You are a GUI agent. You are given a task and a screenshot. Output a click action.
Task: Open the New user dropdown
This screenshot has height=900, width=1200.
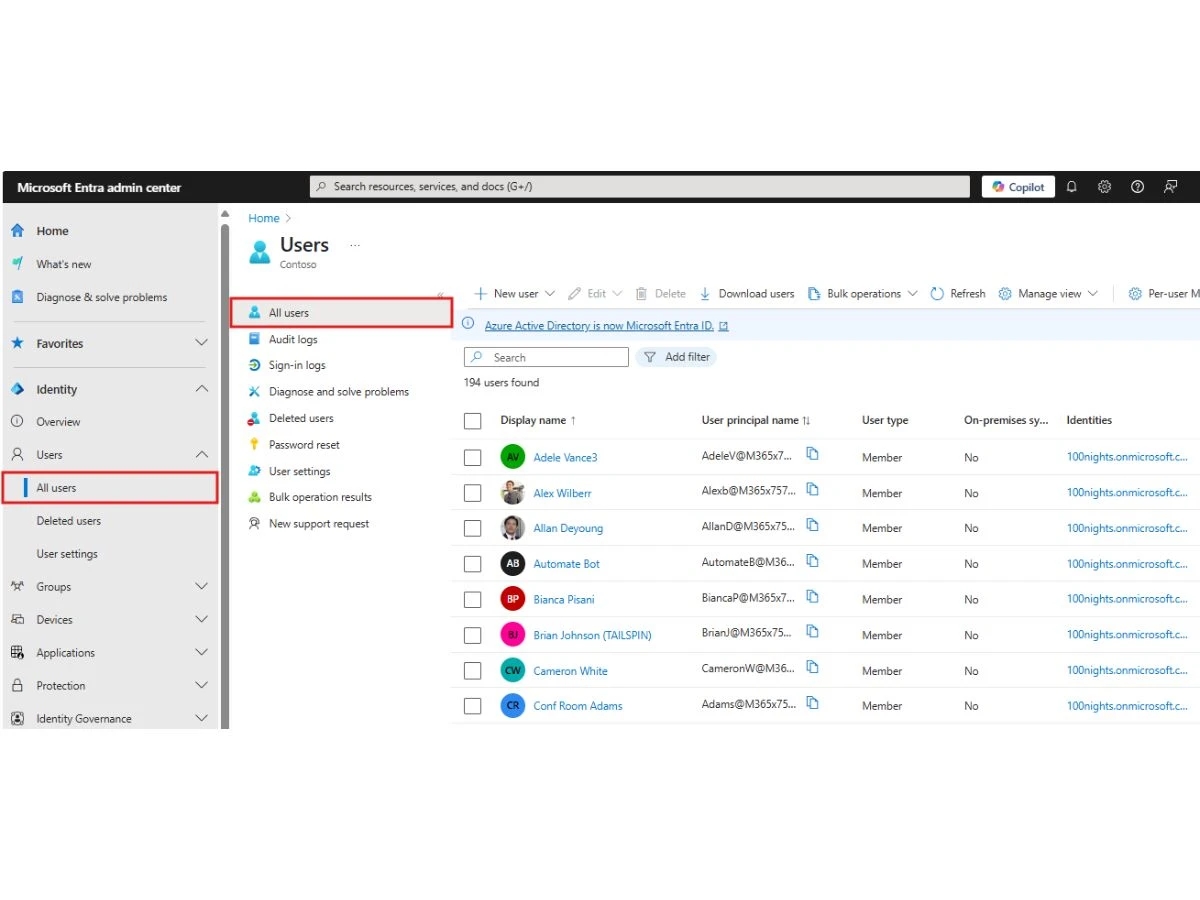tap(514, 294)
